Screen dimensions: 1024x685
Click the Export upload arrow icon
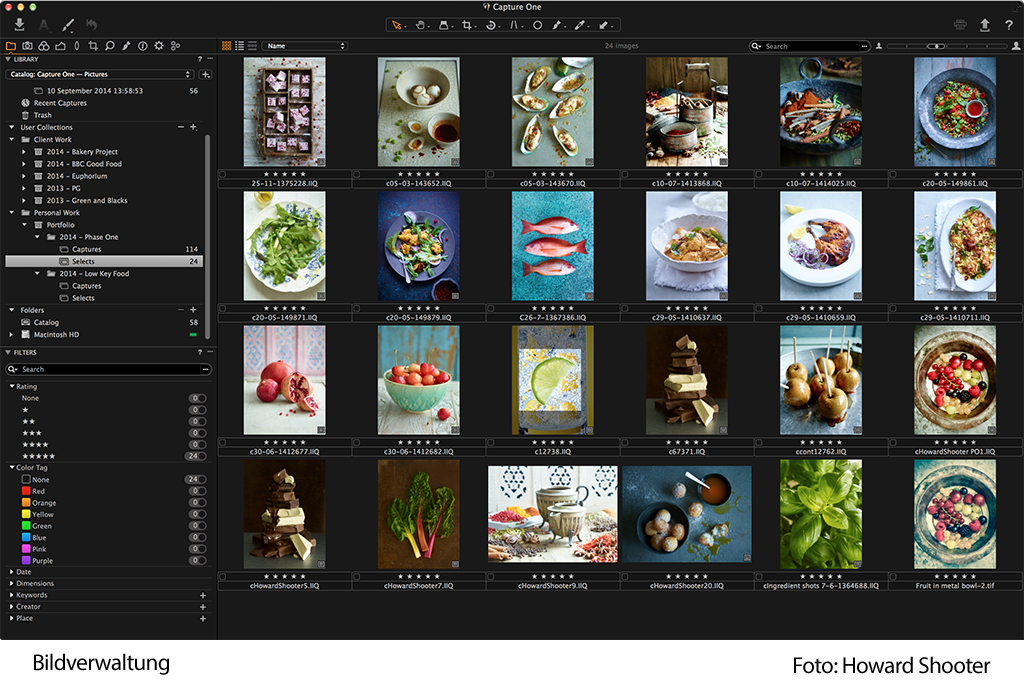(x=984, y=25)
